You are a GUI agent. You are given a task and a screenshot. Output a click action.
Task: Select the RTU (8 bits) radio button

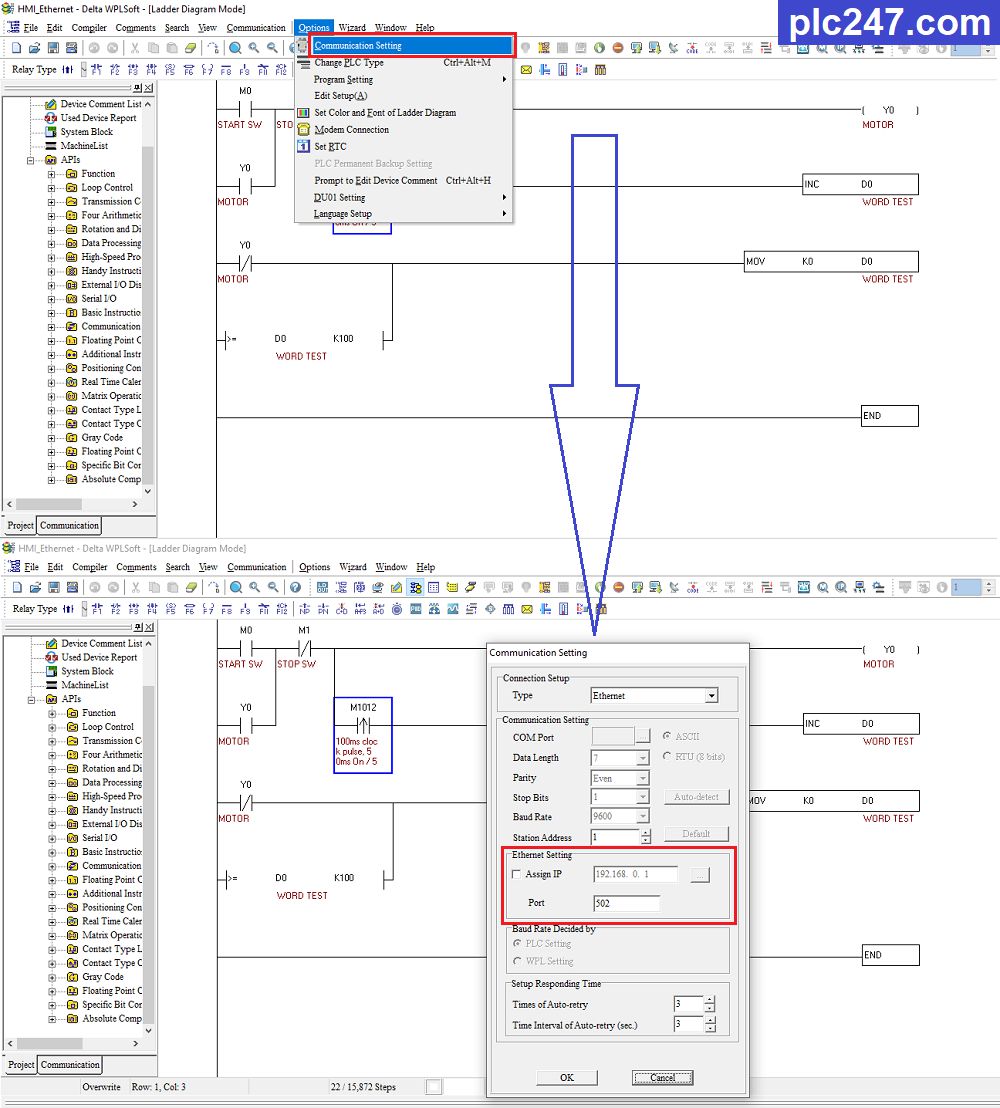pyautogui.click(x=666, y=757)
